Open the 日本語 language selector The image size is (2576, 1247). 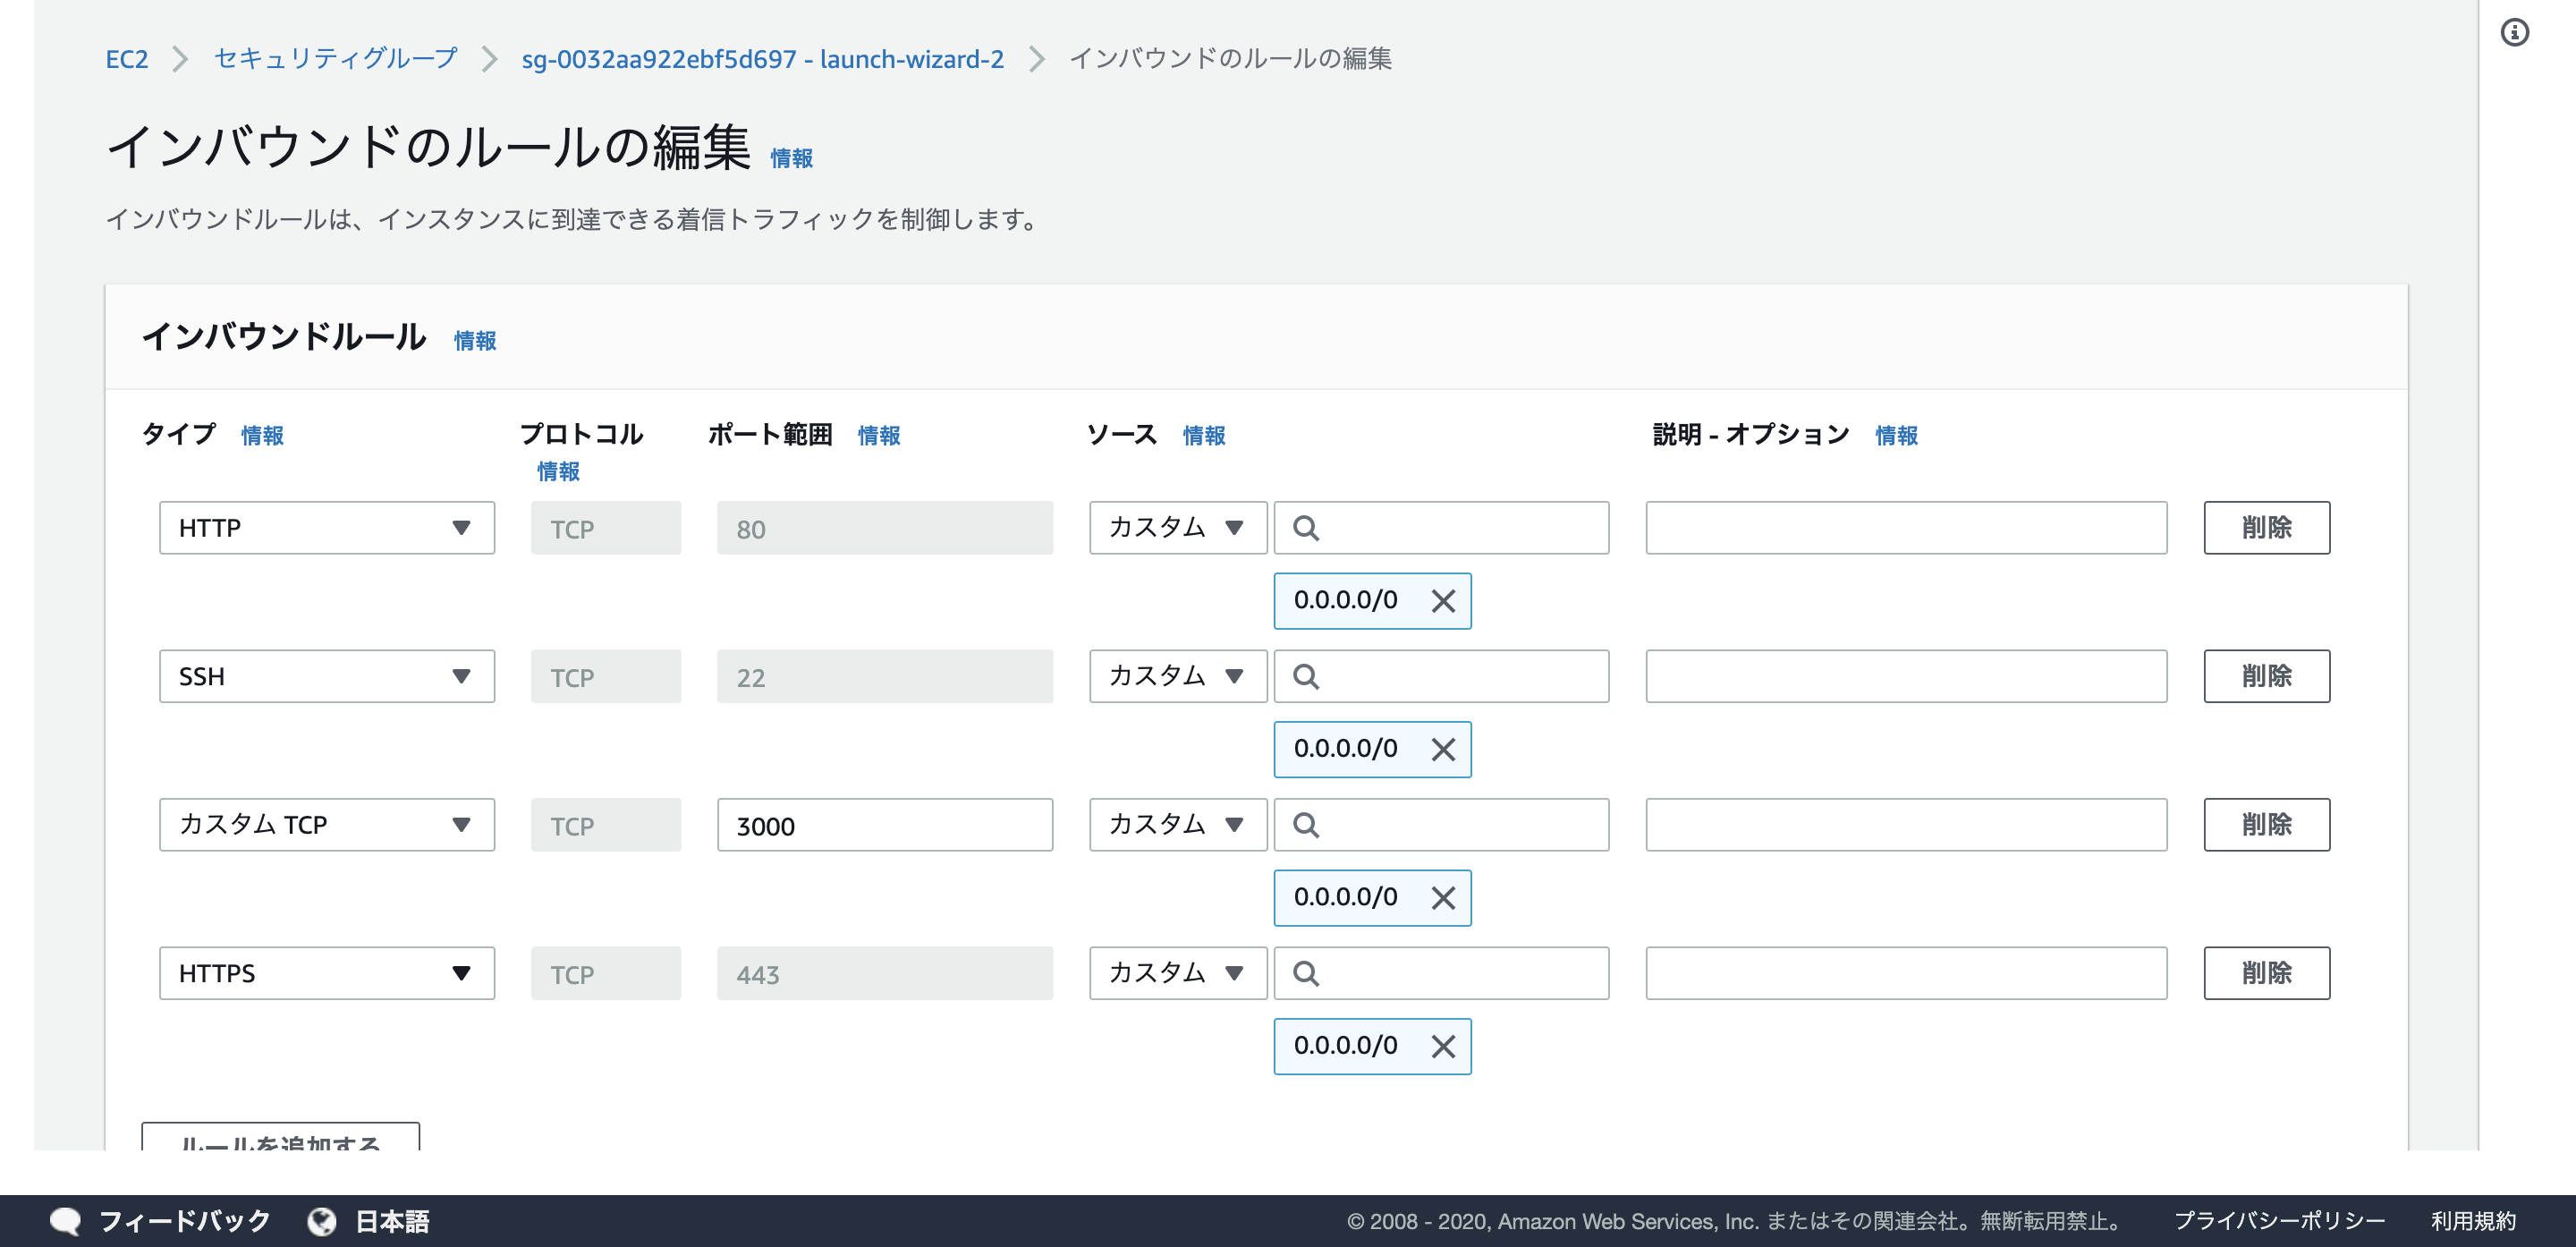point(393,1221)
